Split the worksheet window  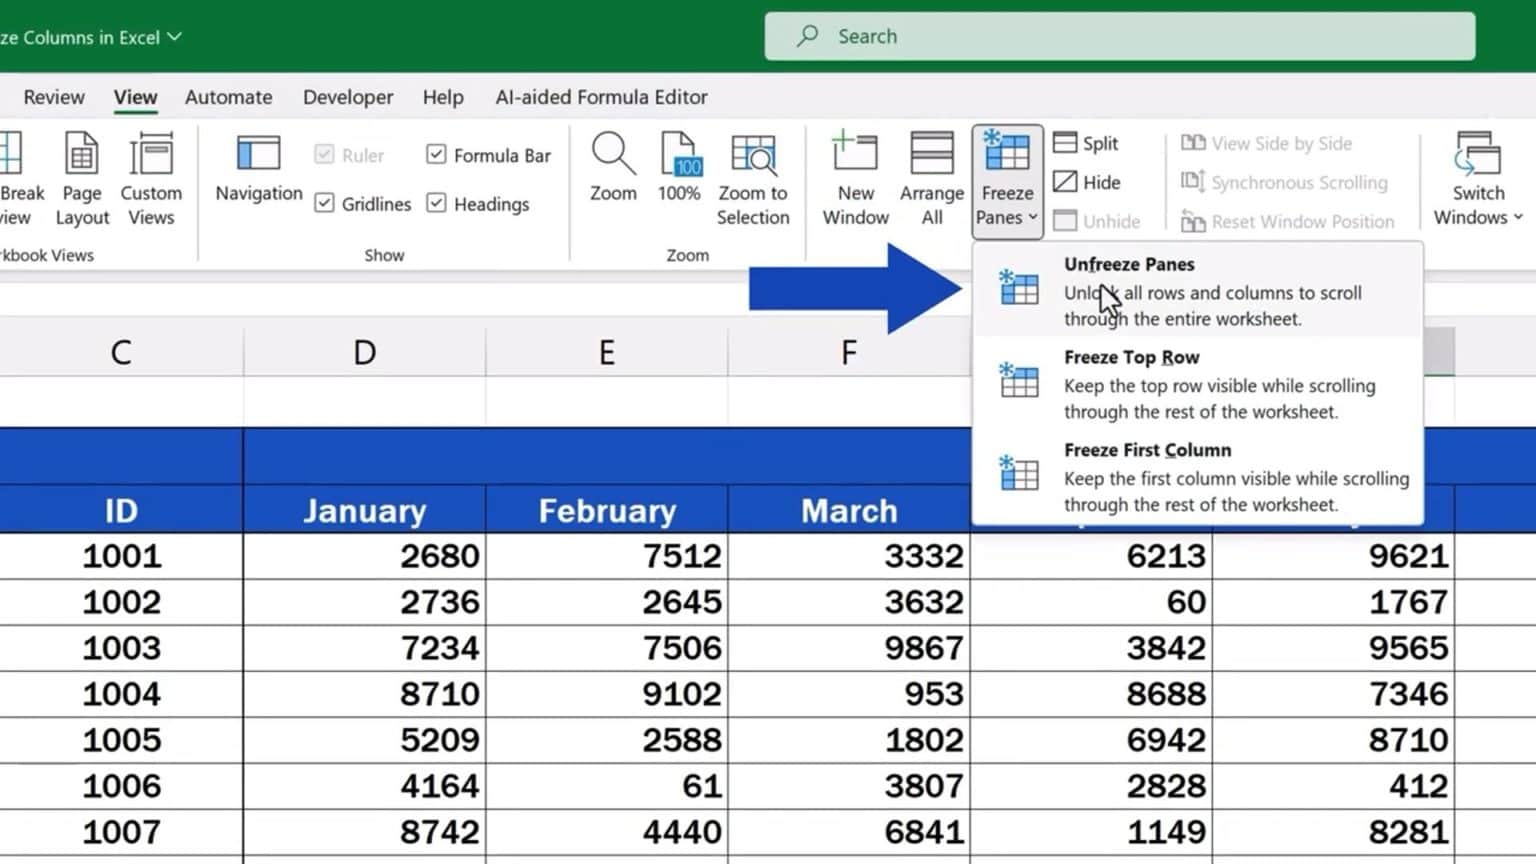click(x=1087, y=142)
